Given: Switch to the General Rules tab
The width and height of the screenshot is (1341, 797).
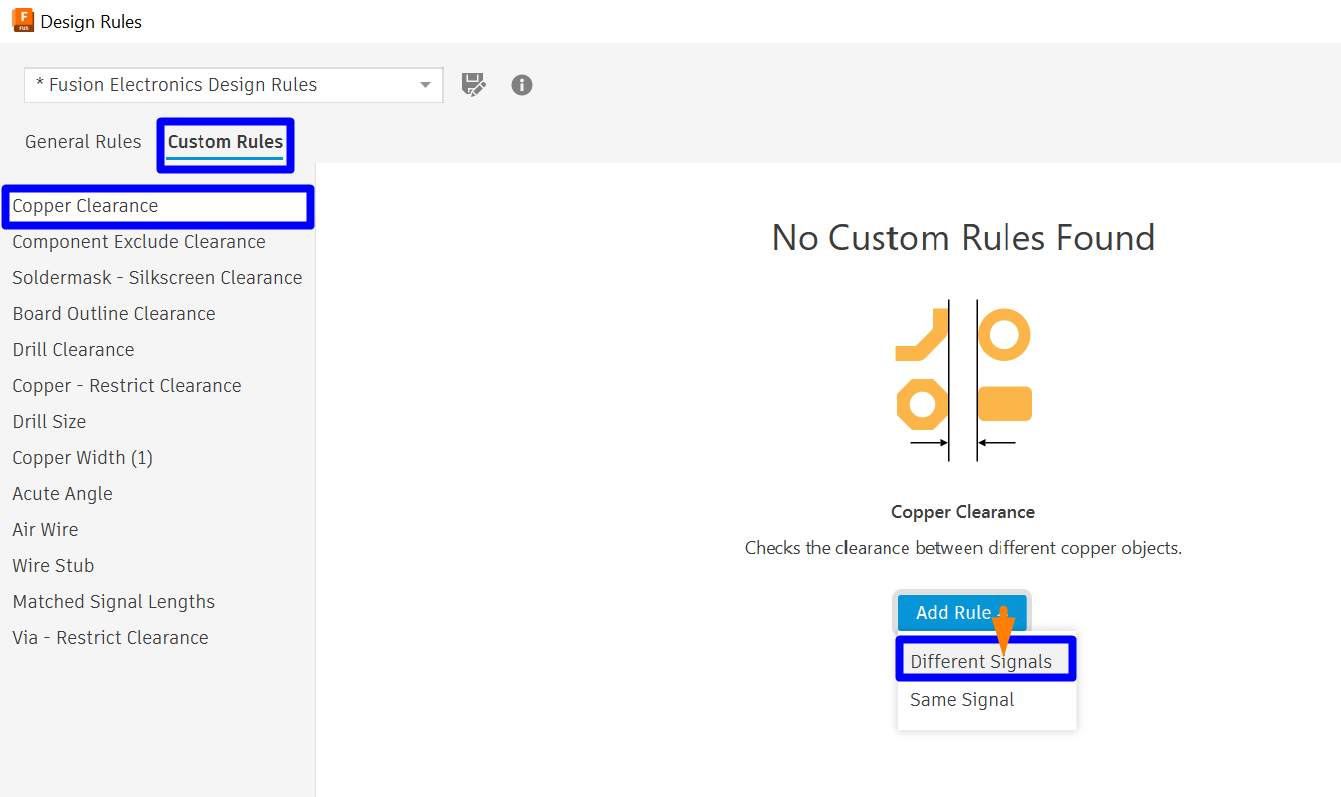Looking at the screenshot, I should 83,141.
